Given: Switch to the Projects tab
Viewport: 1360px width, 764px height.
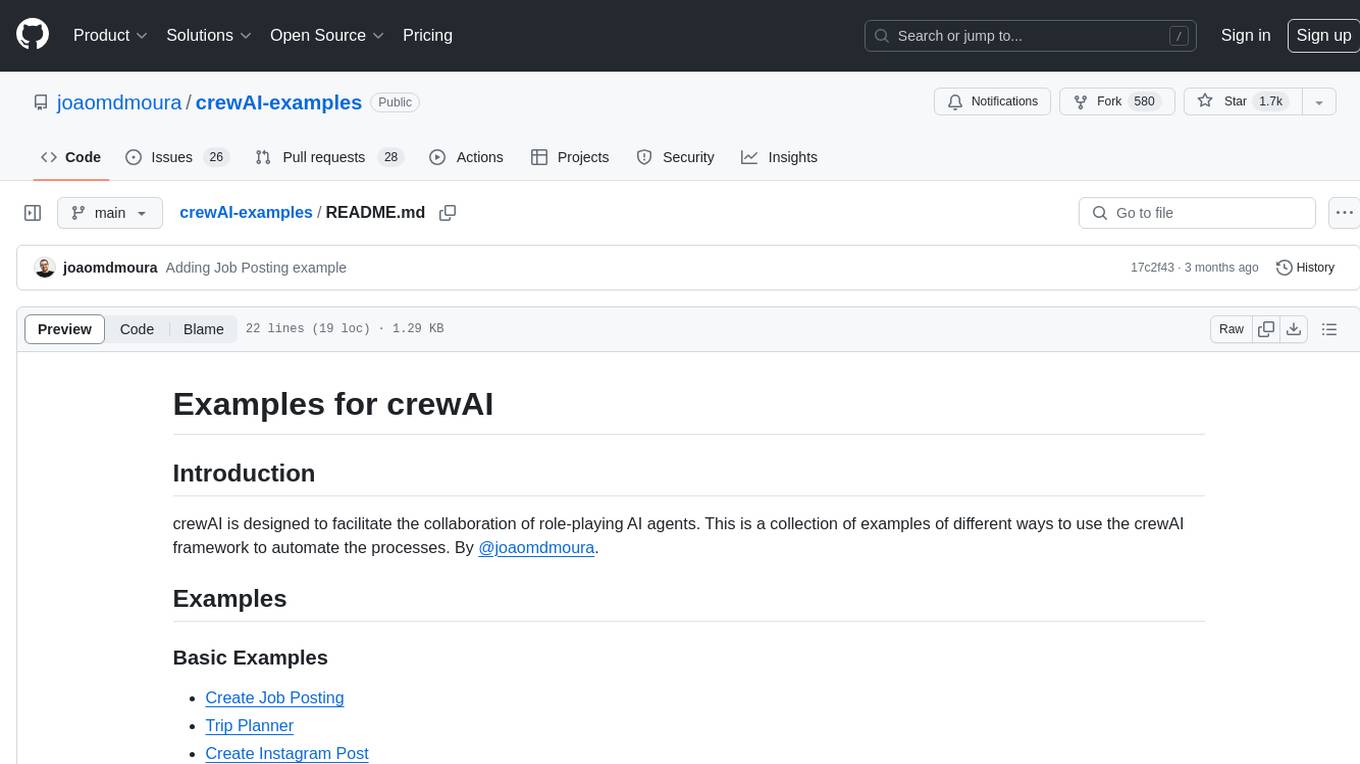Looking at the screenshot, I should [x=570, y=157].
